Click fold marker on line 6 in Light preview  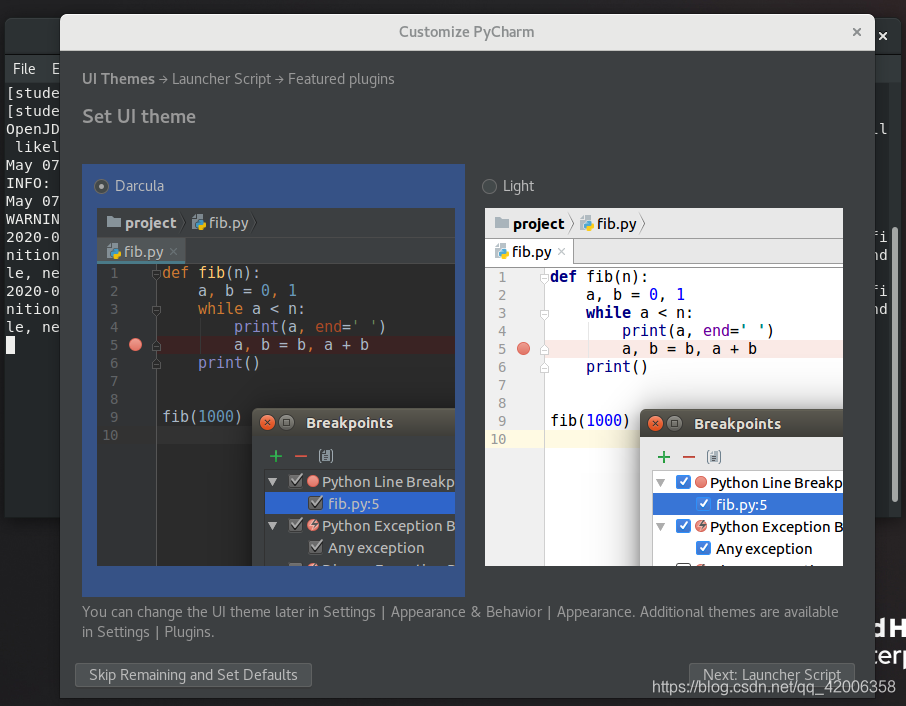click(x=544, y=368)
